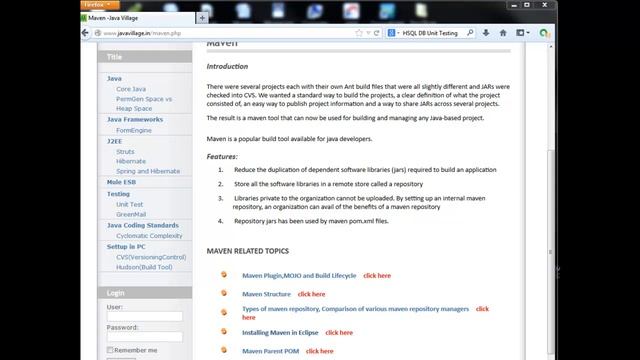Open Installing Maven in Eclipse link

[280, 333]
